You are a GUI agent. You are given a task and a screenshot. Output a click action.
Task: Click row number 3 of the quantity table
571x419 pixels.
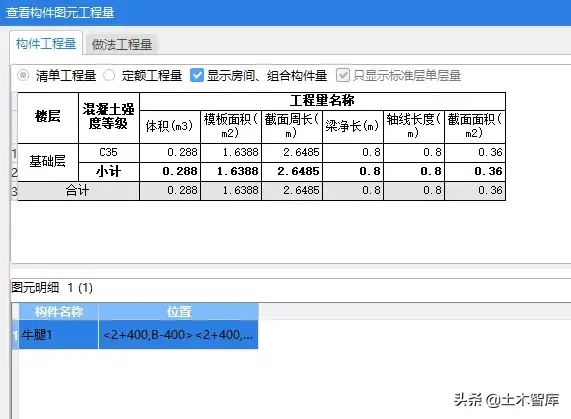click(x=14, y=191)
